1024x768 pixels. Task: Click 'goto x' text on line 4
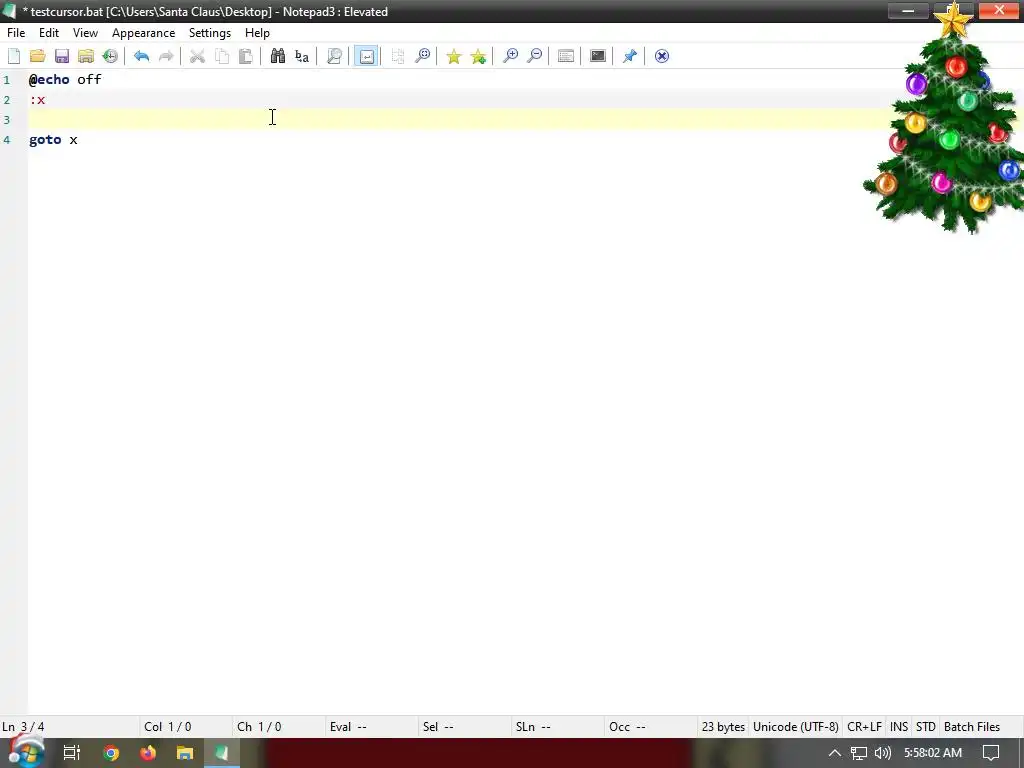[x=53, y=140]
